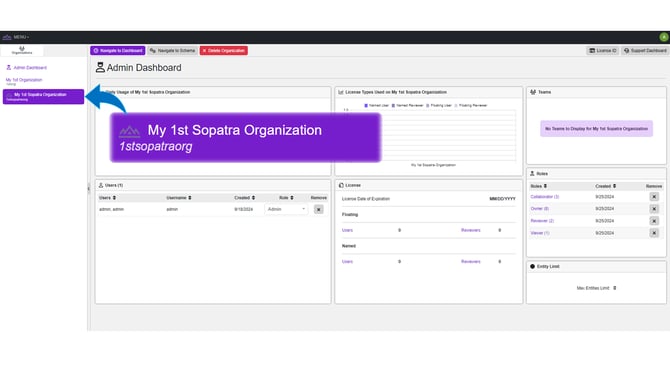This screenshot has width=670, height=376.
Task: Open the Collaborator role link
Action: point(544,197)
